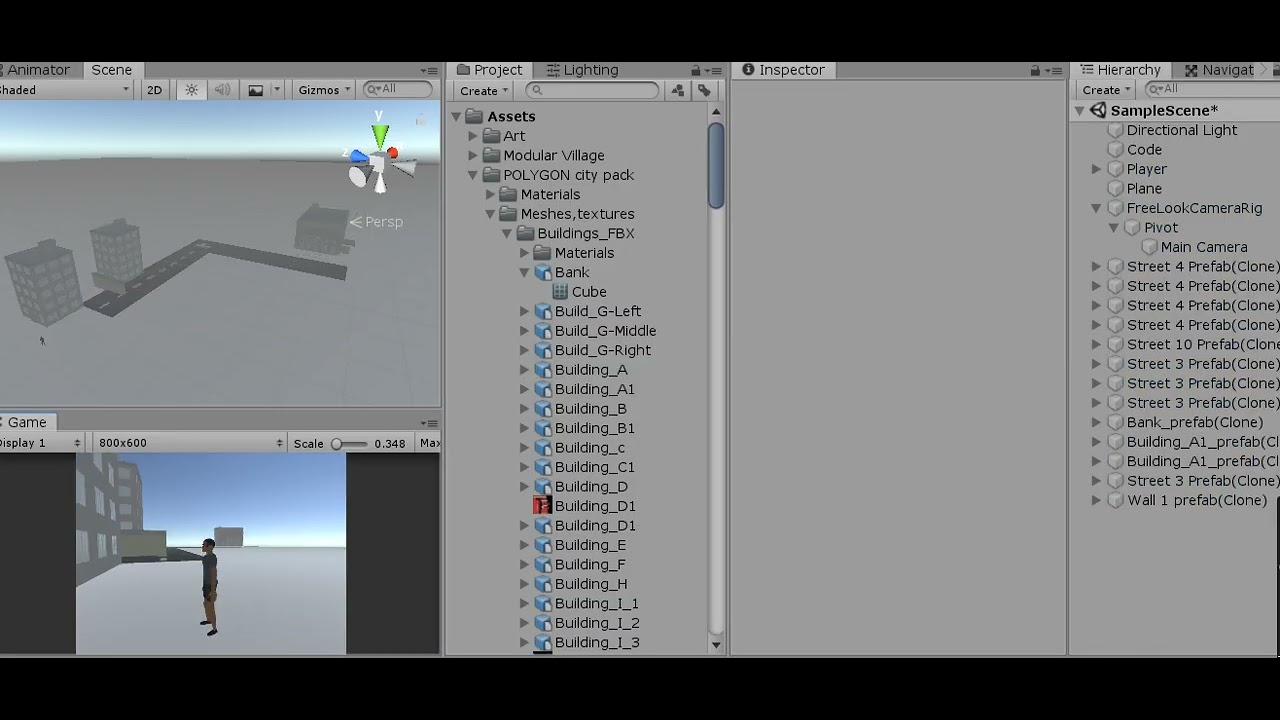Click search by type icon in Project

(678, 90)
